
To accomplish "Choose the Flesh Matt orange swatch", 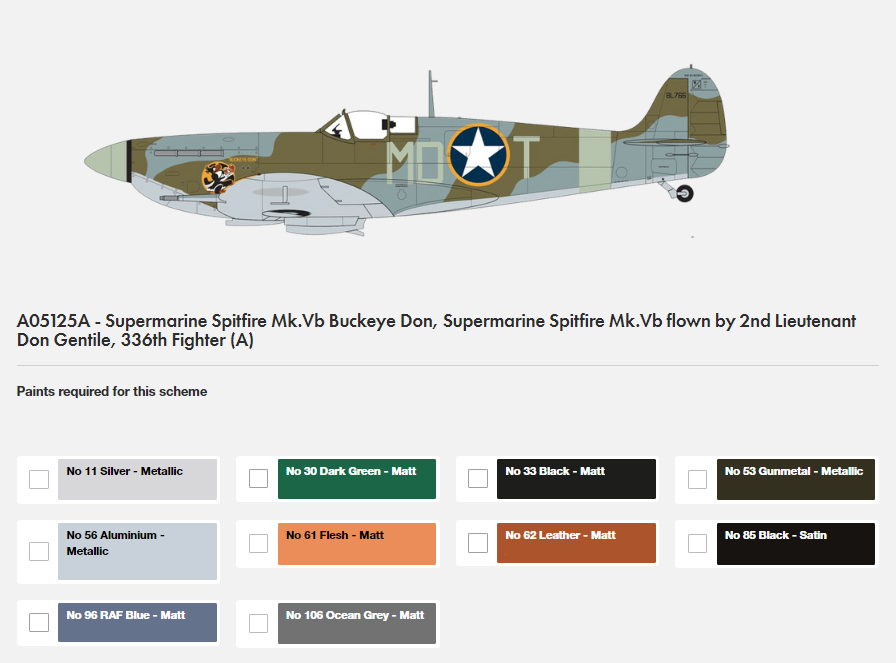I will click(357, 544).
